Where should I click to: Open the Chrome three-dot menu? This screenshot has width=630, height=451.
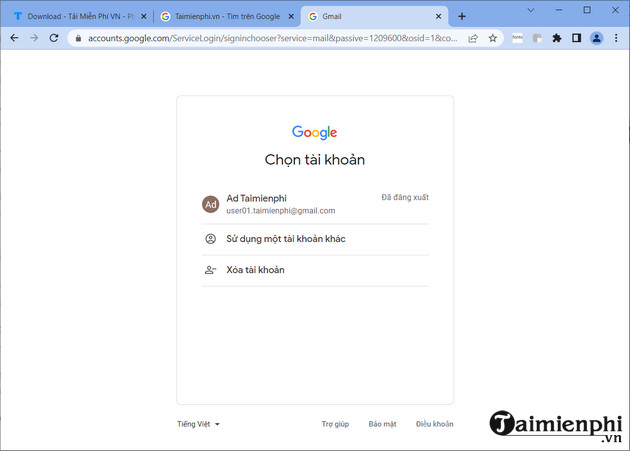[x=616, y=39]
